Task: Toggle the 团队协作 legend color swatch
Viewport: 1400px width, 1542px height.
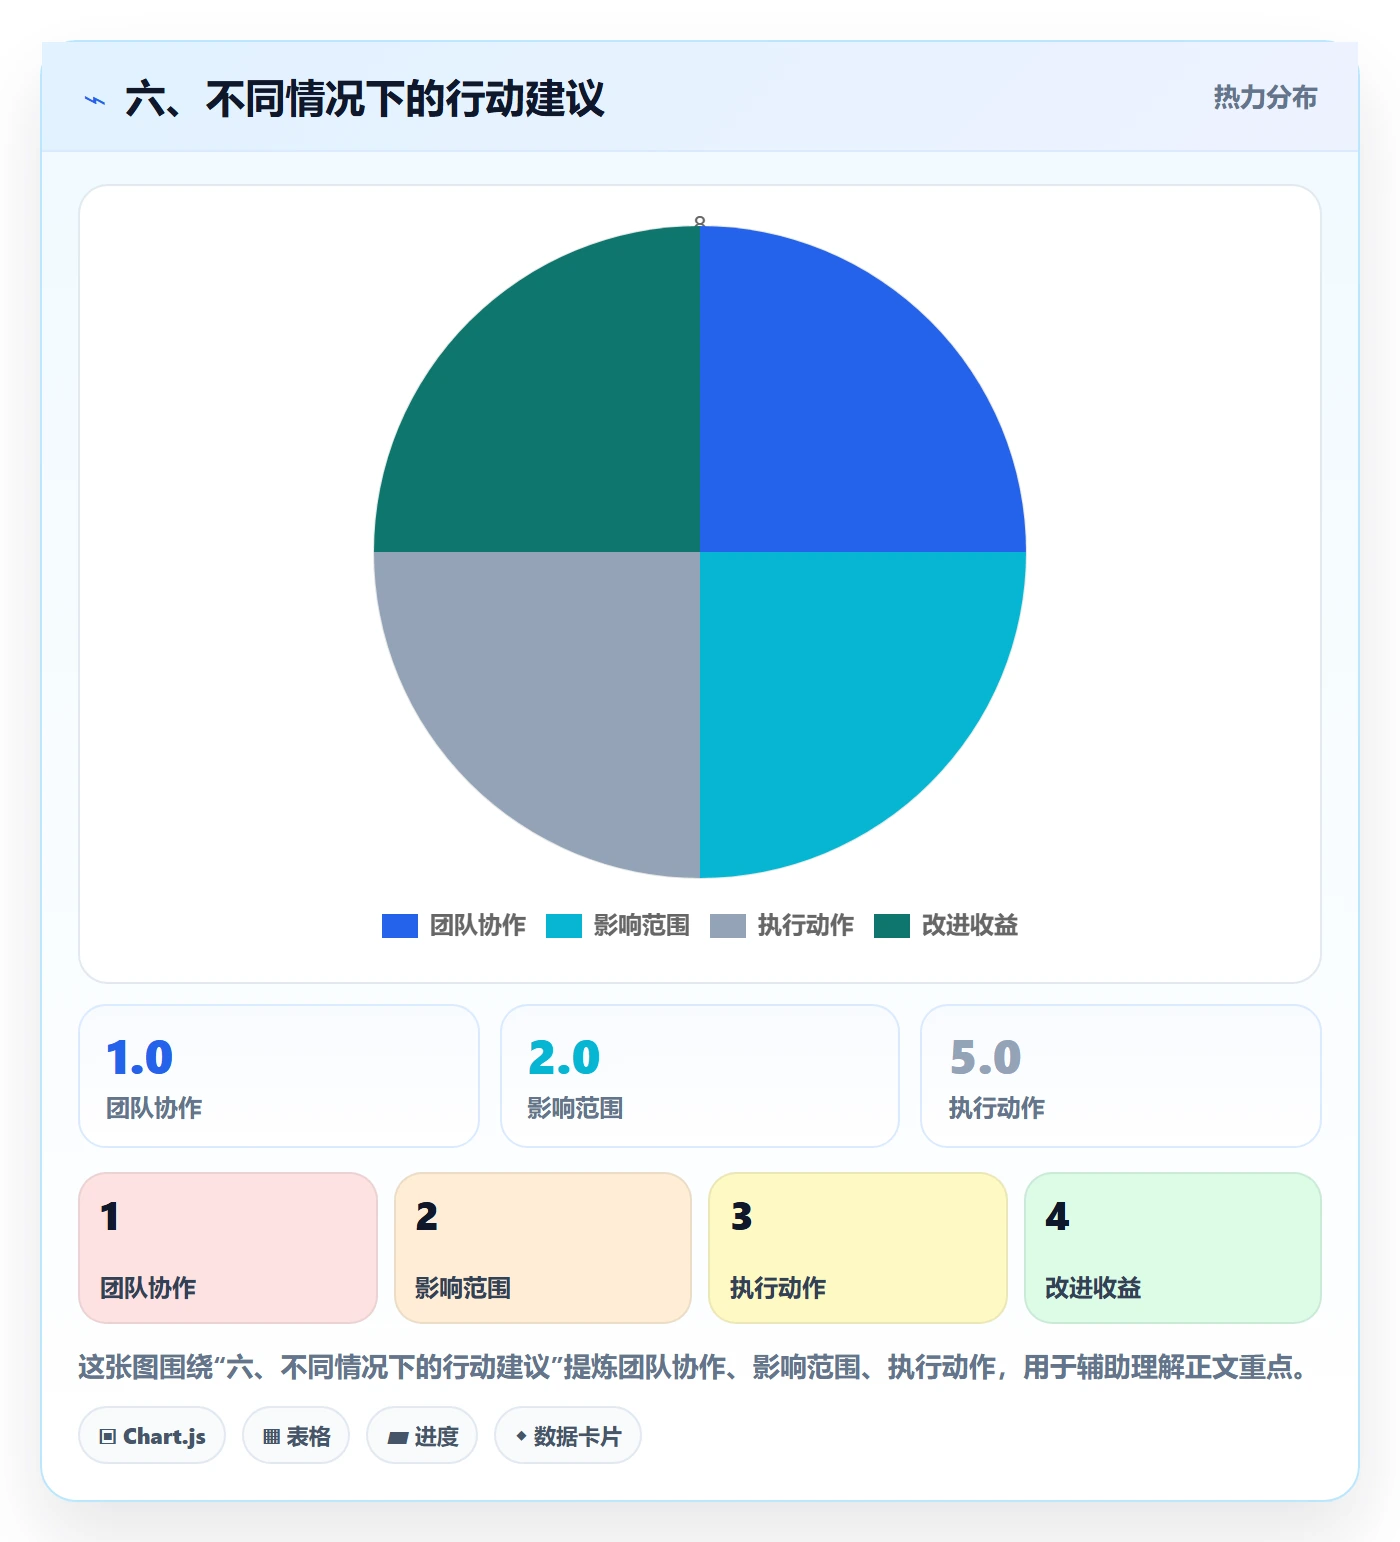Action: point(399,926)
